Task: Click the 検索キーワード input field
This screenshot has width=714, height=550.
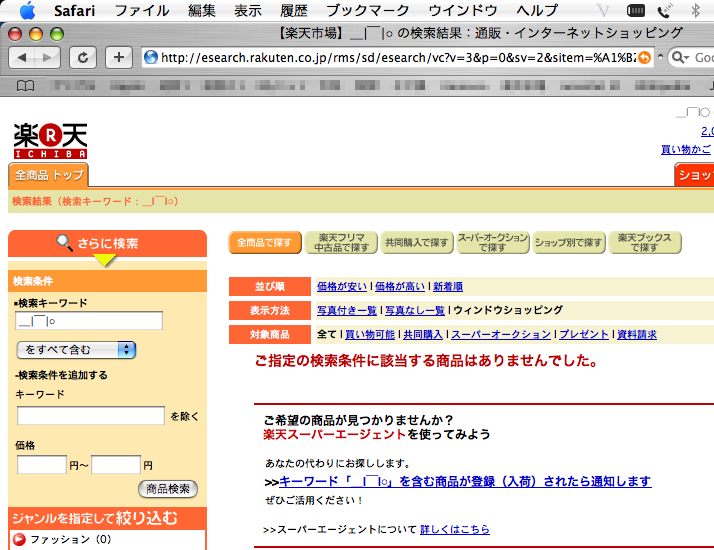Action: tap(89, 321)
